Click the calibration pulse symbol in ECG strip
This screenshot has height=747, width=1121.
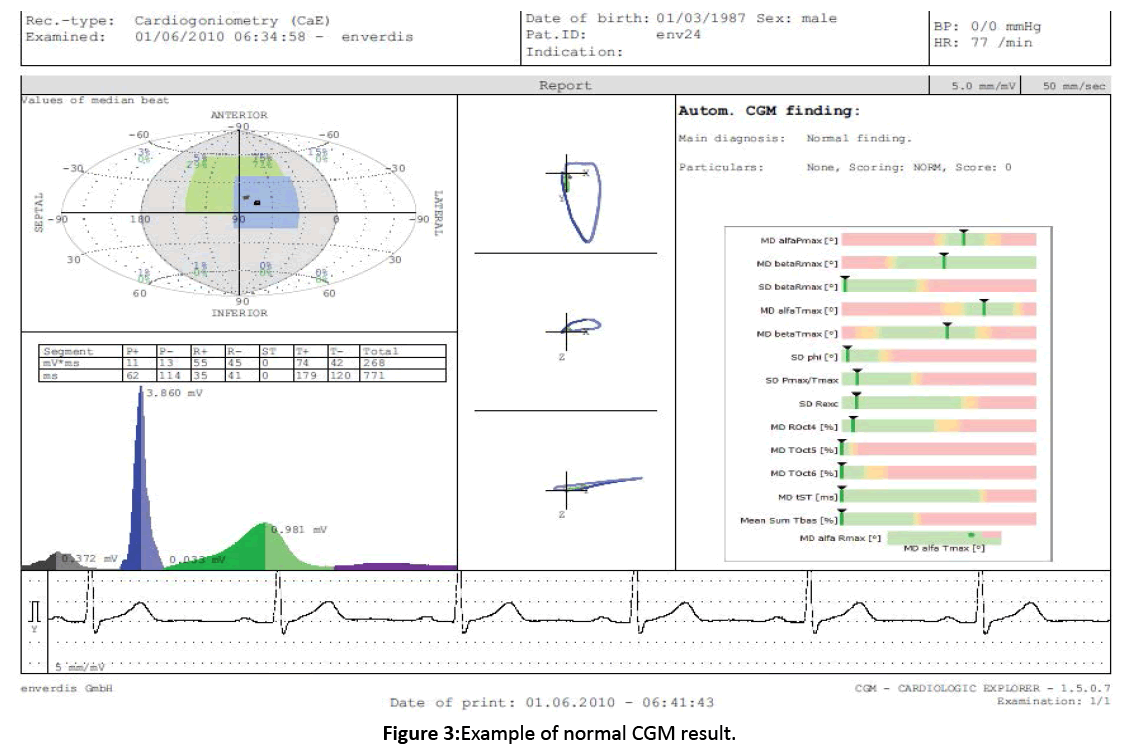tap(36, 611)
